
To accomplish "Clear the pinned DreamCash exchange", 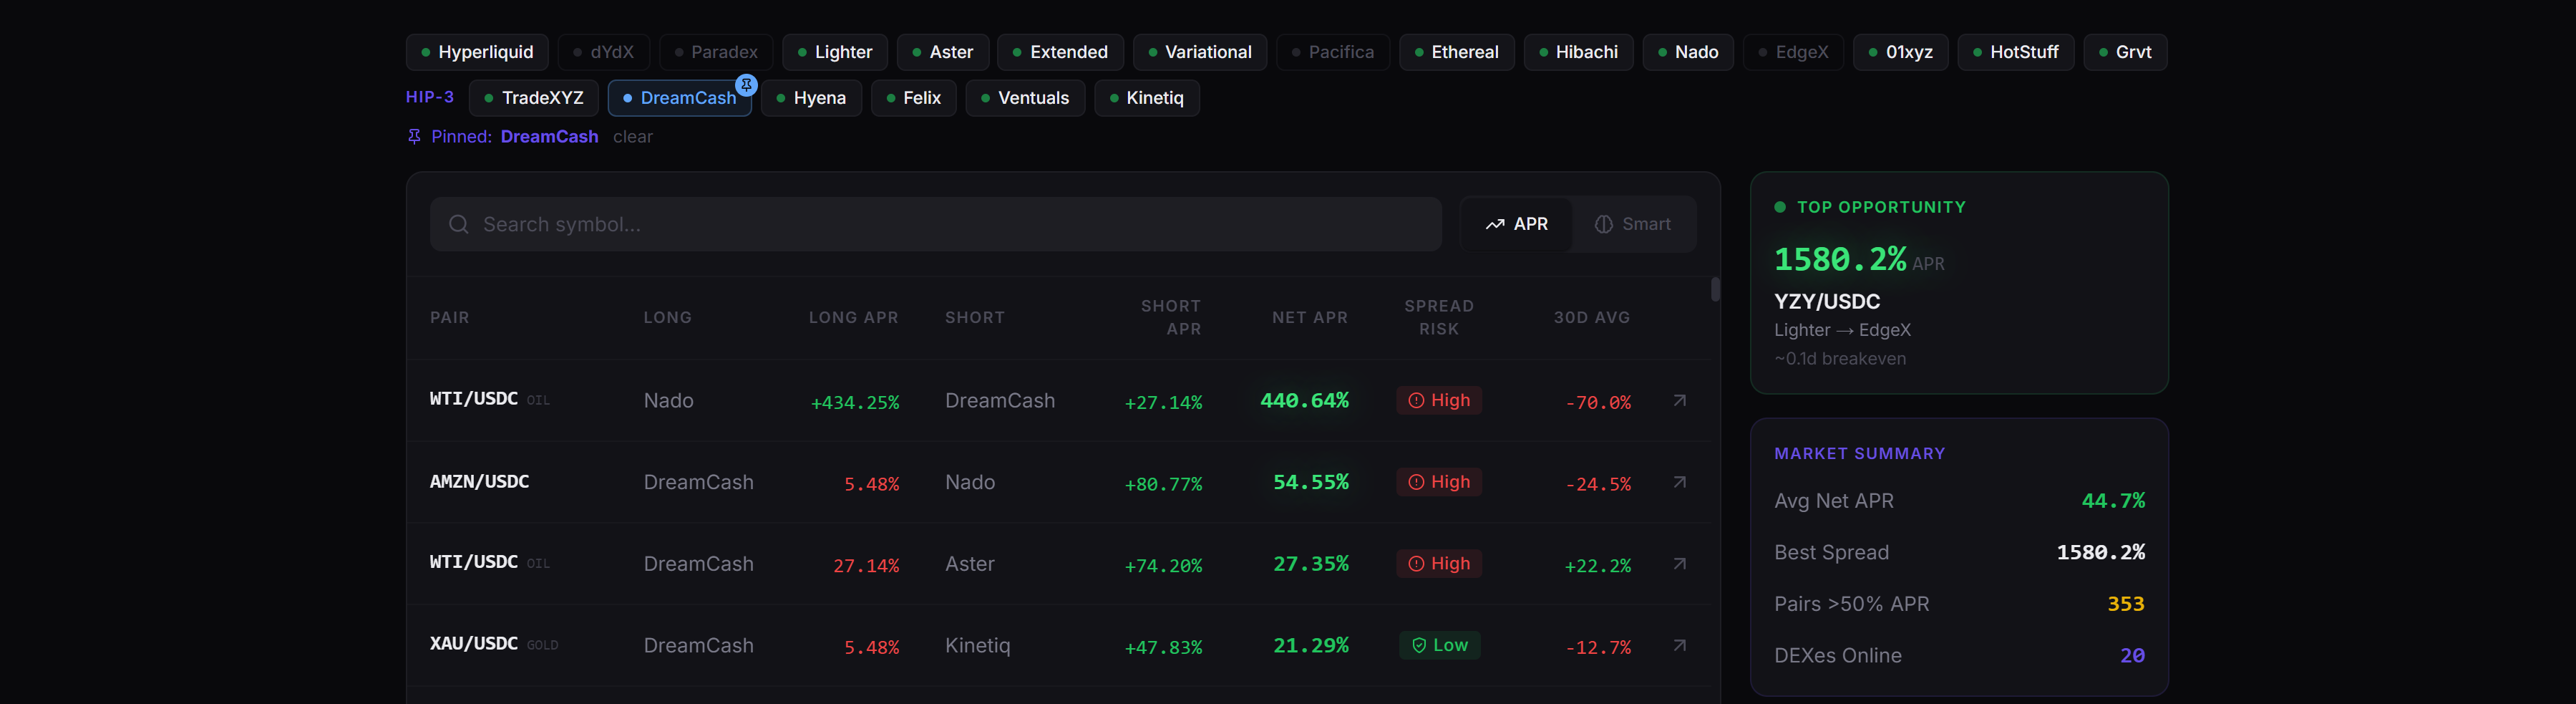I will coord(633,137).
